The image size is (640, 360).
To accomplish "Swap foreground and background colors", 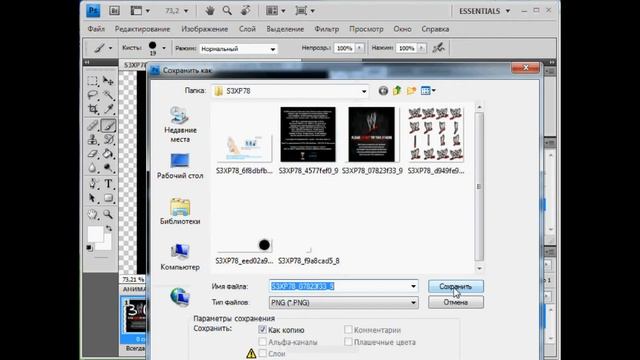I will [109, 229].
